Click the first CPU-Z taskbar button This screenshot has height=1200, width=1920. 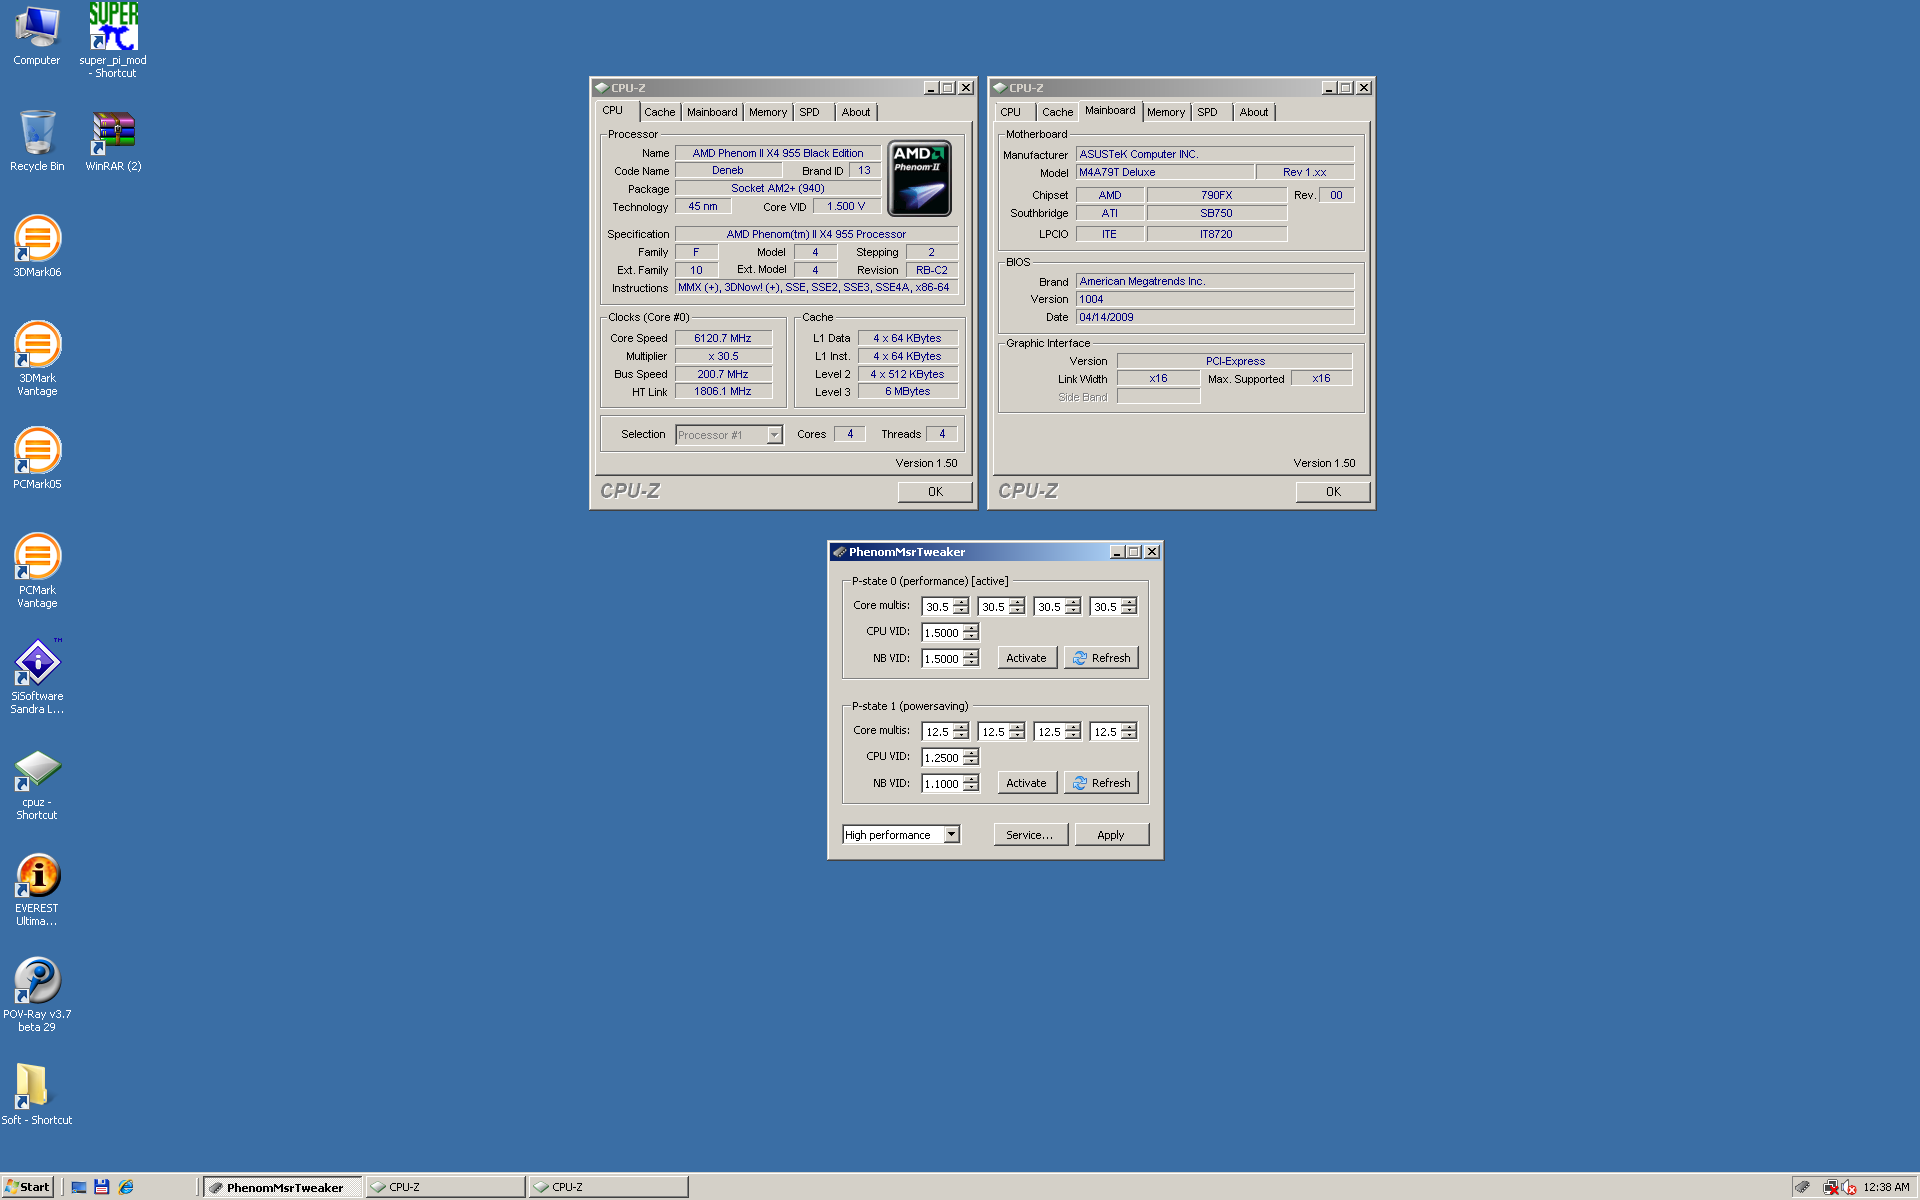pos(446,1187)
